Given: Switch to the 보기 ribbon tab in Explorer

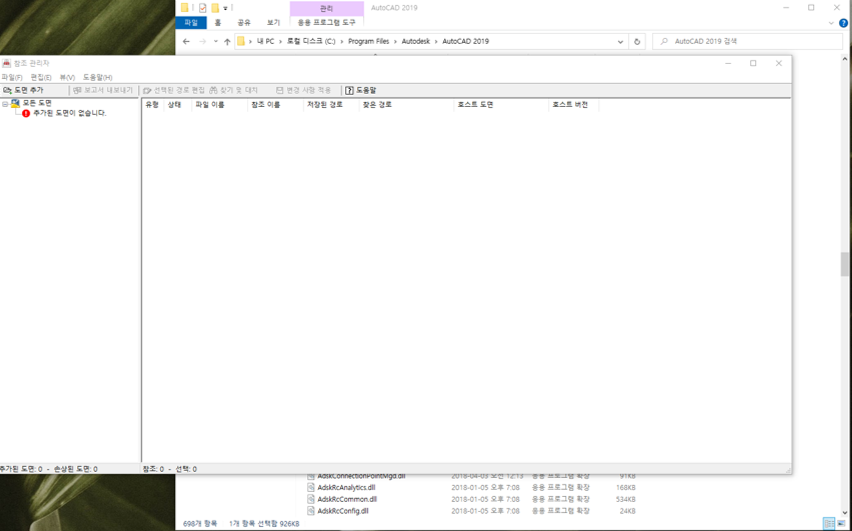Looking at the screenshot, I should pos(273,23).
